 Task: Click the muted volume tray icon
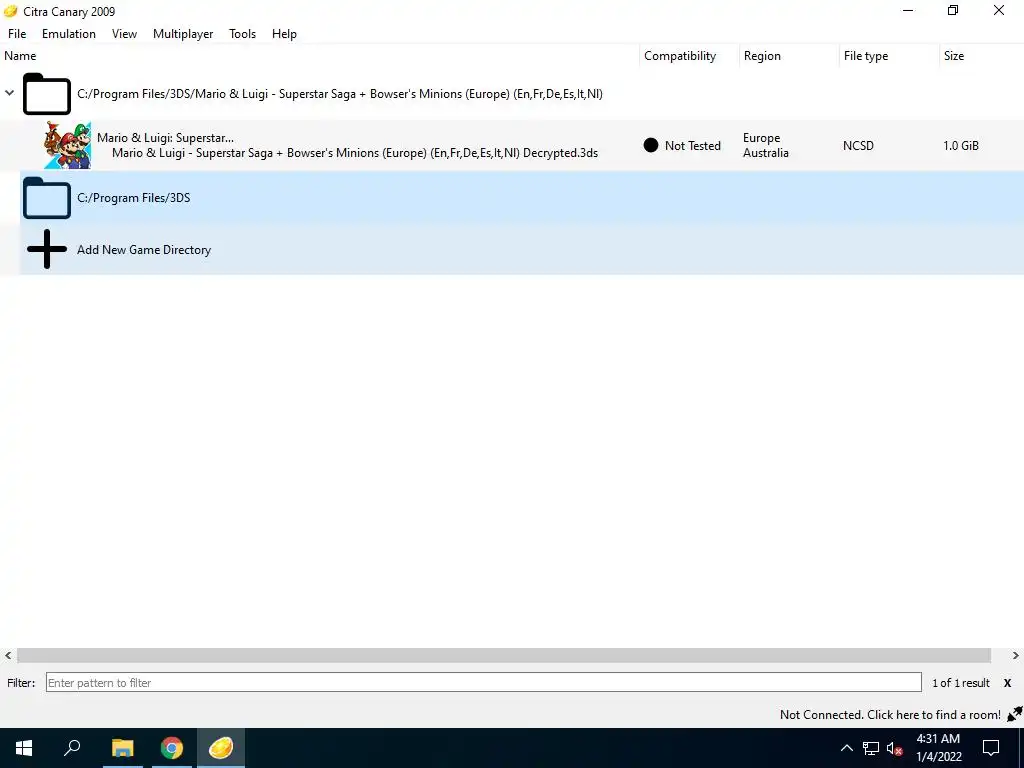894,748
